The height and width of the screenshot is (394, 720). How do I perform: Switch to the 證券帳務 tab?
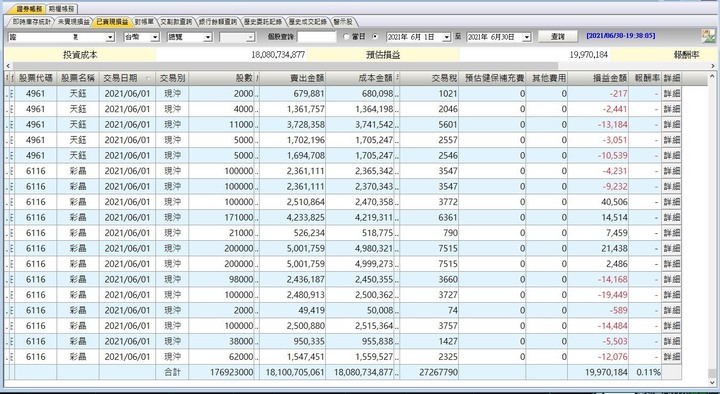29,9
